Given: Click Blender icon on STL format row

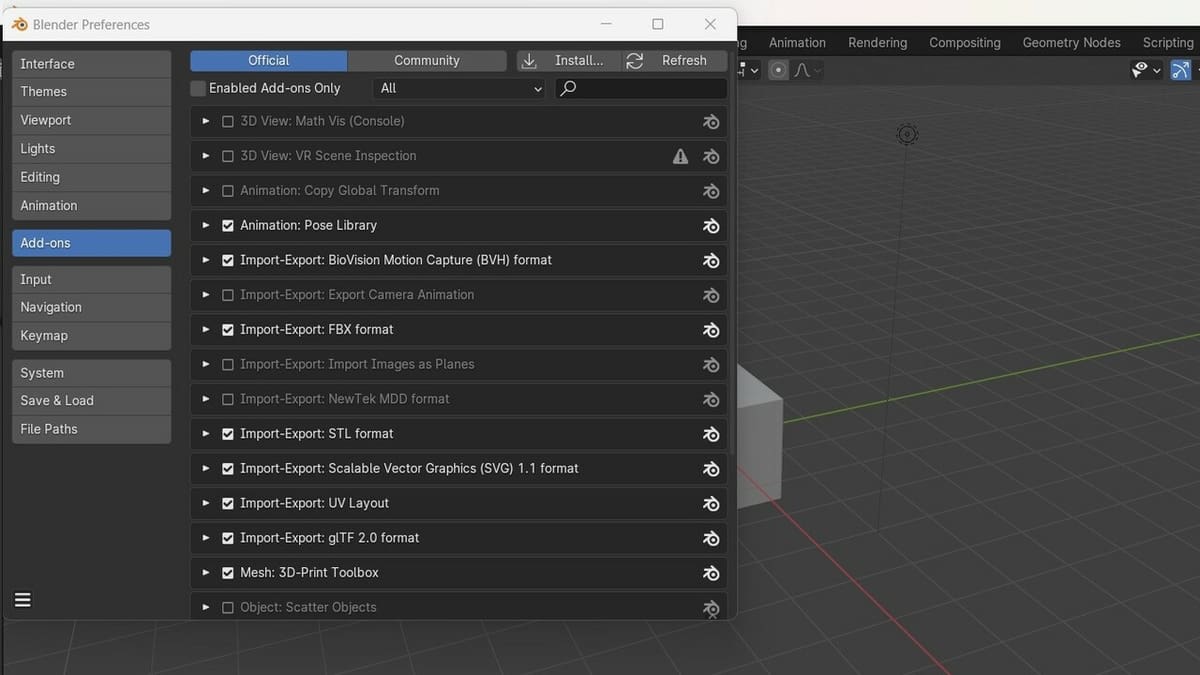Looking at the screenshot, I should tap(711, 434).
